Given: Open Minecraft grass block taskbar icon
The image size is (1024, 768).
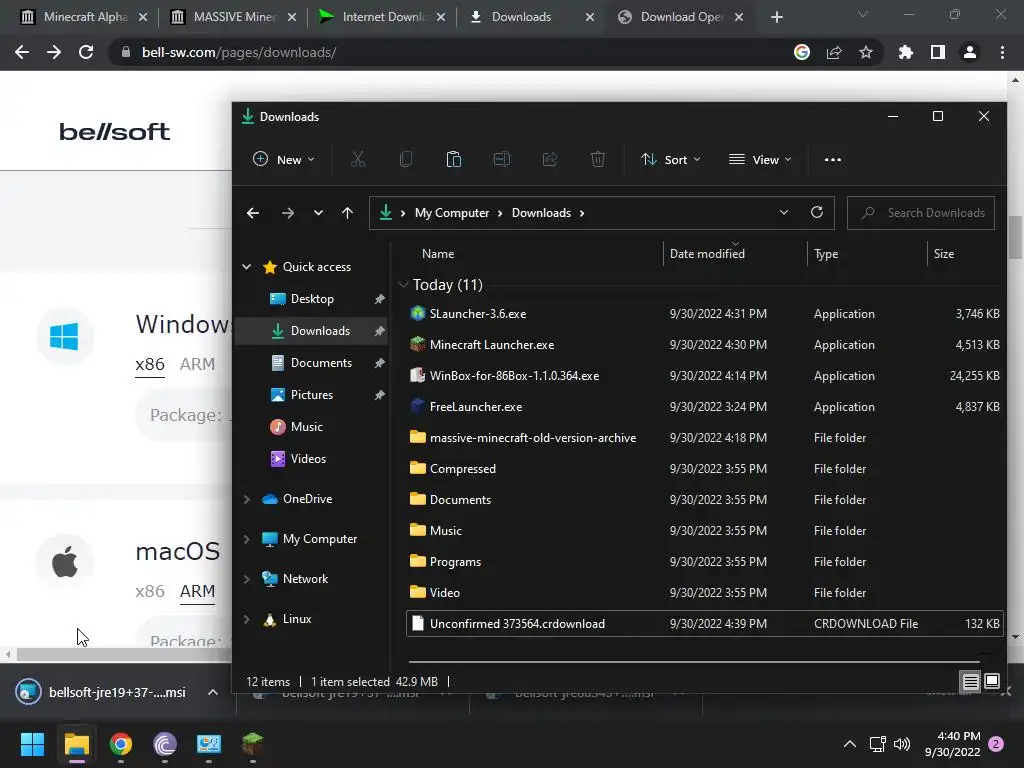Looking at the screenshot, I should (x=253, y=744).
